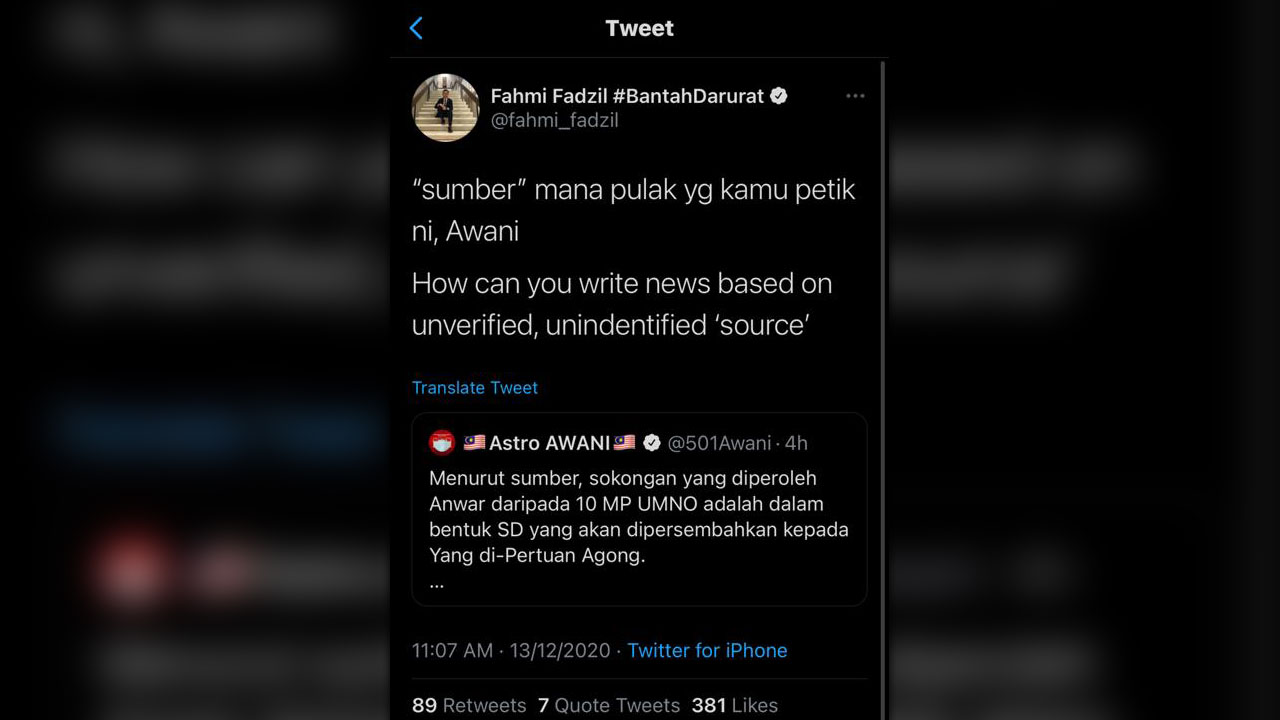The width and height of the screenshot is (1280, 720).
Task: Click Astro AWANI's verified badge
Action: [x=651, y=442]
